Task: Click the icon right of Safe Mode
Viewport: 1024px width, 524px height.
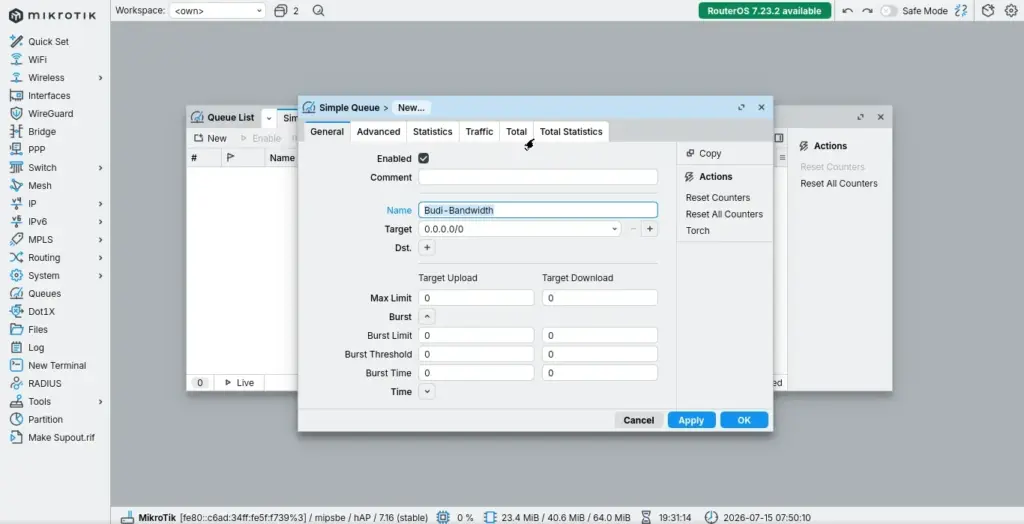Action: (961, 10)
